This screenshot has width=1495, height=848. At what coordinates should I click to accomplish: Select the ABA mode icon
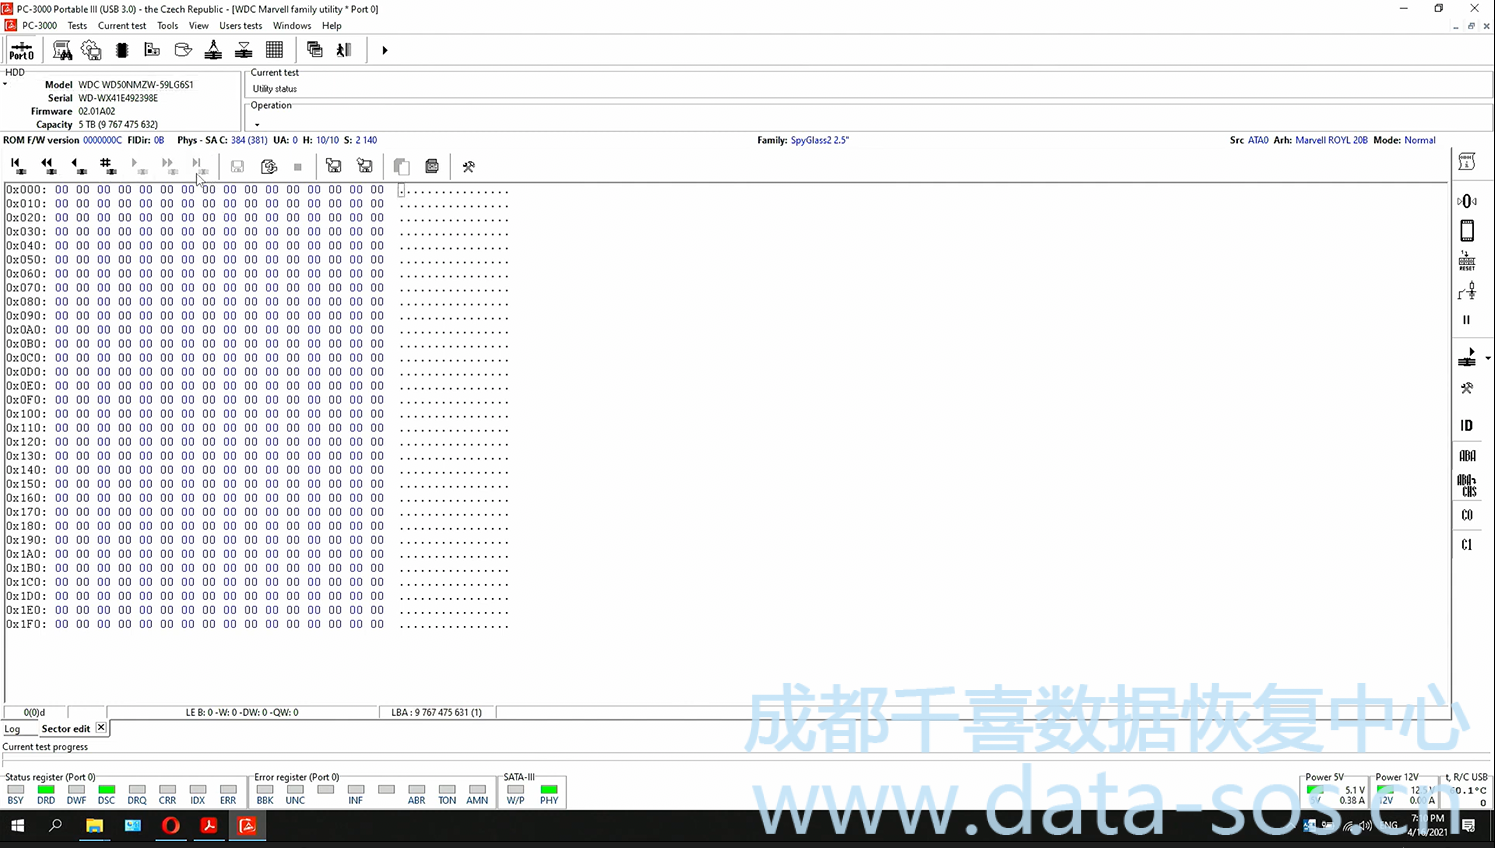pyautogui.click(x=1466, y=456)
